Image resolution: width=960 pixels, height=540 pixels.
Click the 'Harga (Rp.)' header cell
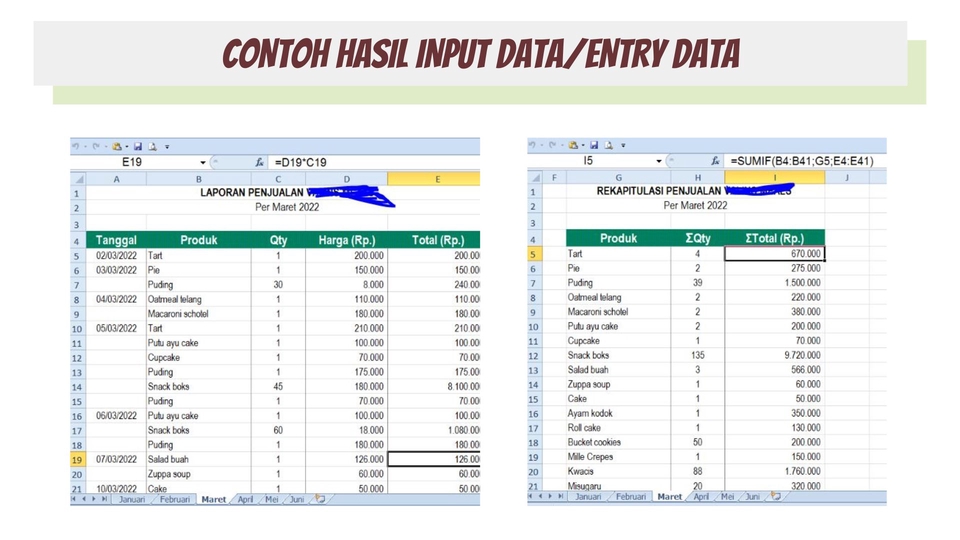click(347, 240)
